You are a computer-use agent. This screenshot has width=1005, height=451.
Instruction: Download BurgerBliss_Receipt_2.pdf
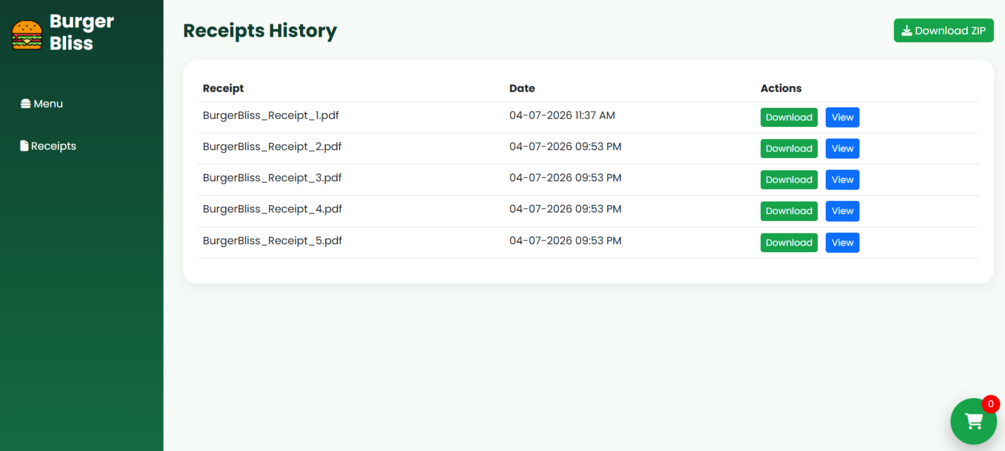point(789,149)
